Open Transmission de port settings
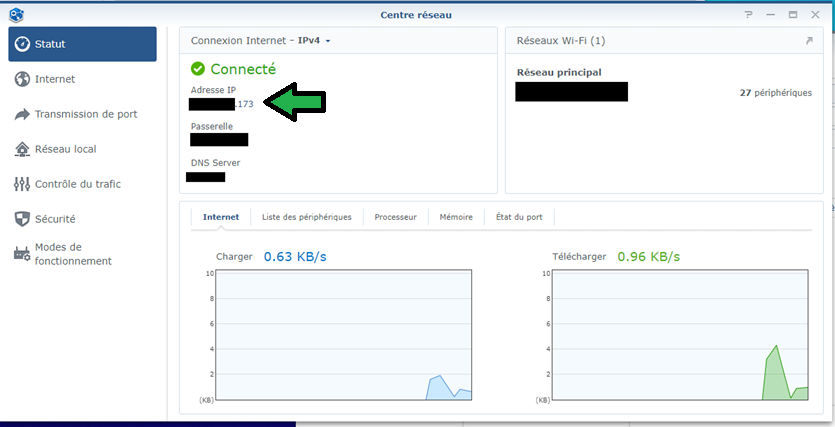This screenshot has width=835, height=427. [83, 114]
